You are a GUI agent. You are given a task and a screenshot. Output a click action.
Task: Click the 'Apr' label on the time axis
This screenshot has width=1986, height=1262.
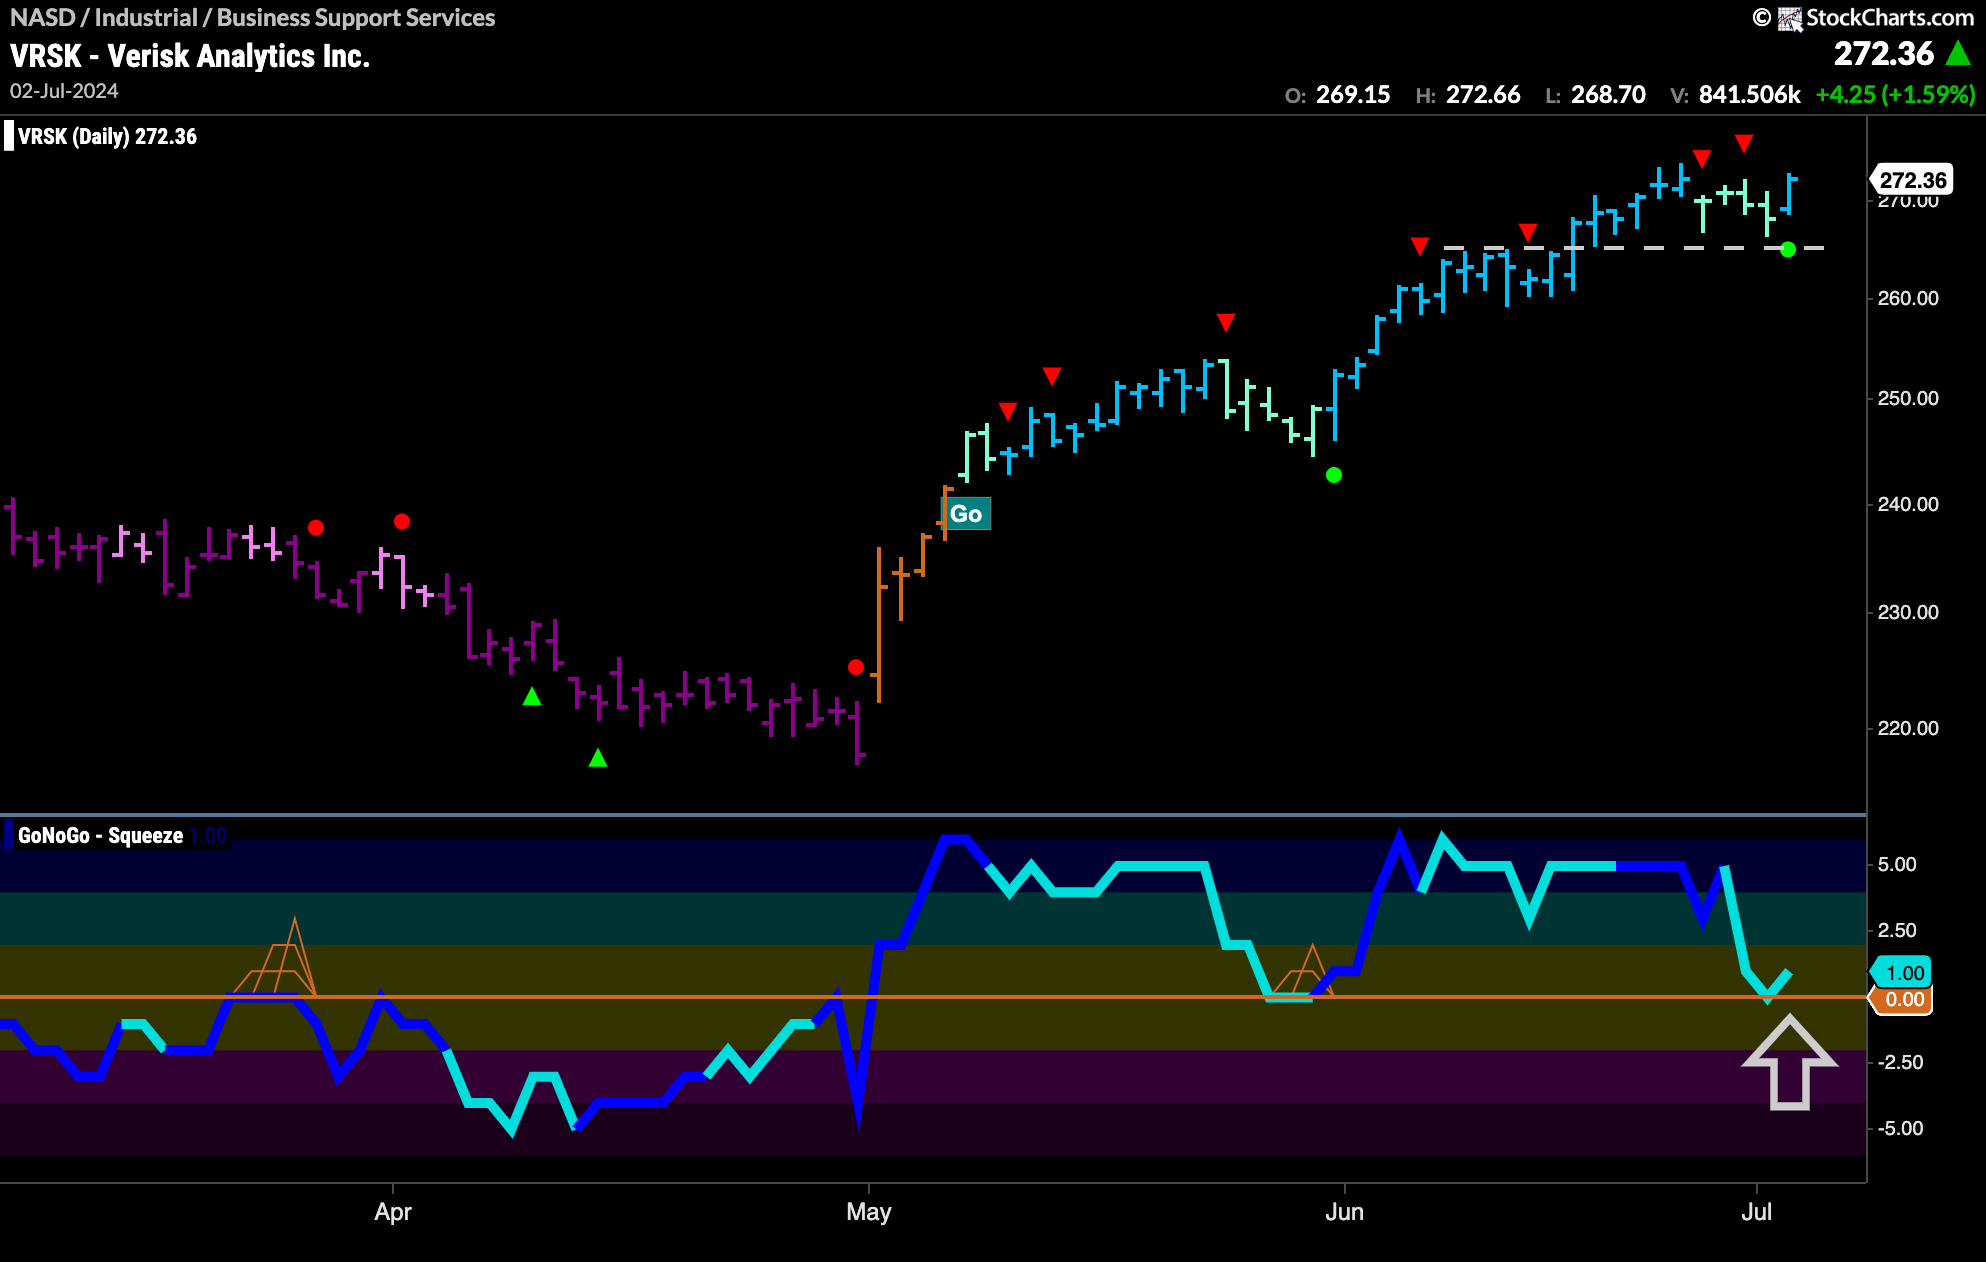point(393,1212)
